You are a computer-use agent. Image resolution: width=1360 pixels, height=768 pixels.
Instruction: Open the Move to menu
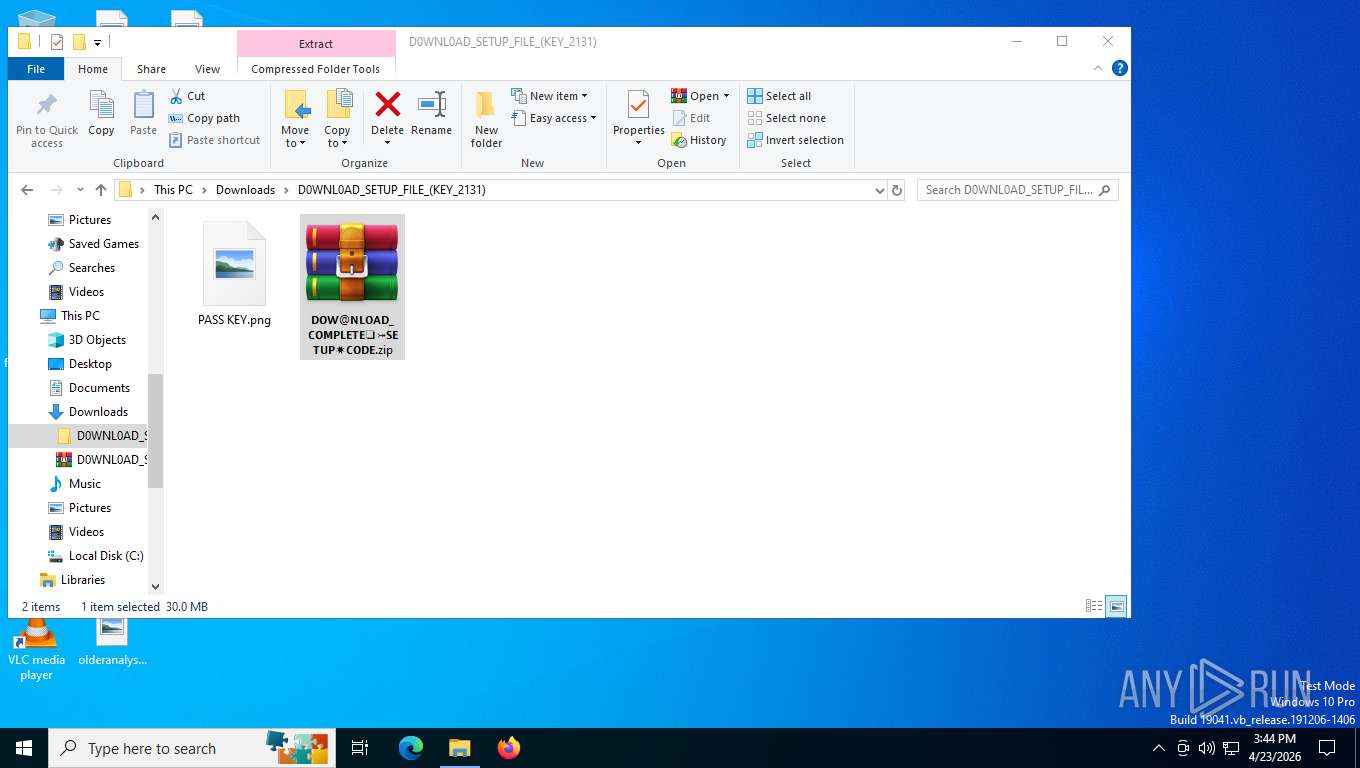click(x=295, y=120)
